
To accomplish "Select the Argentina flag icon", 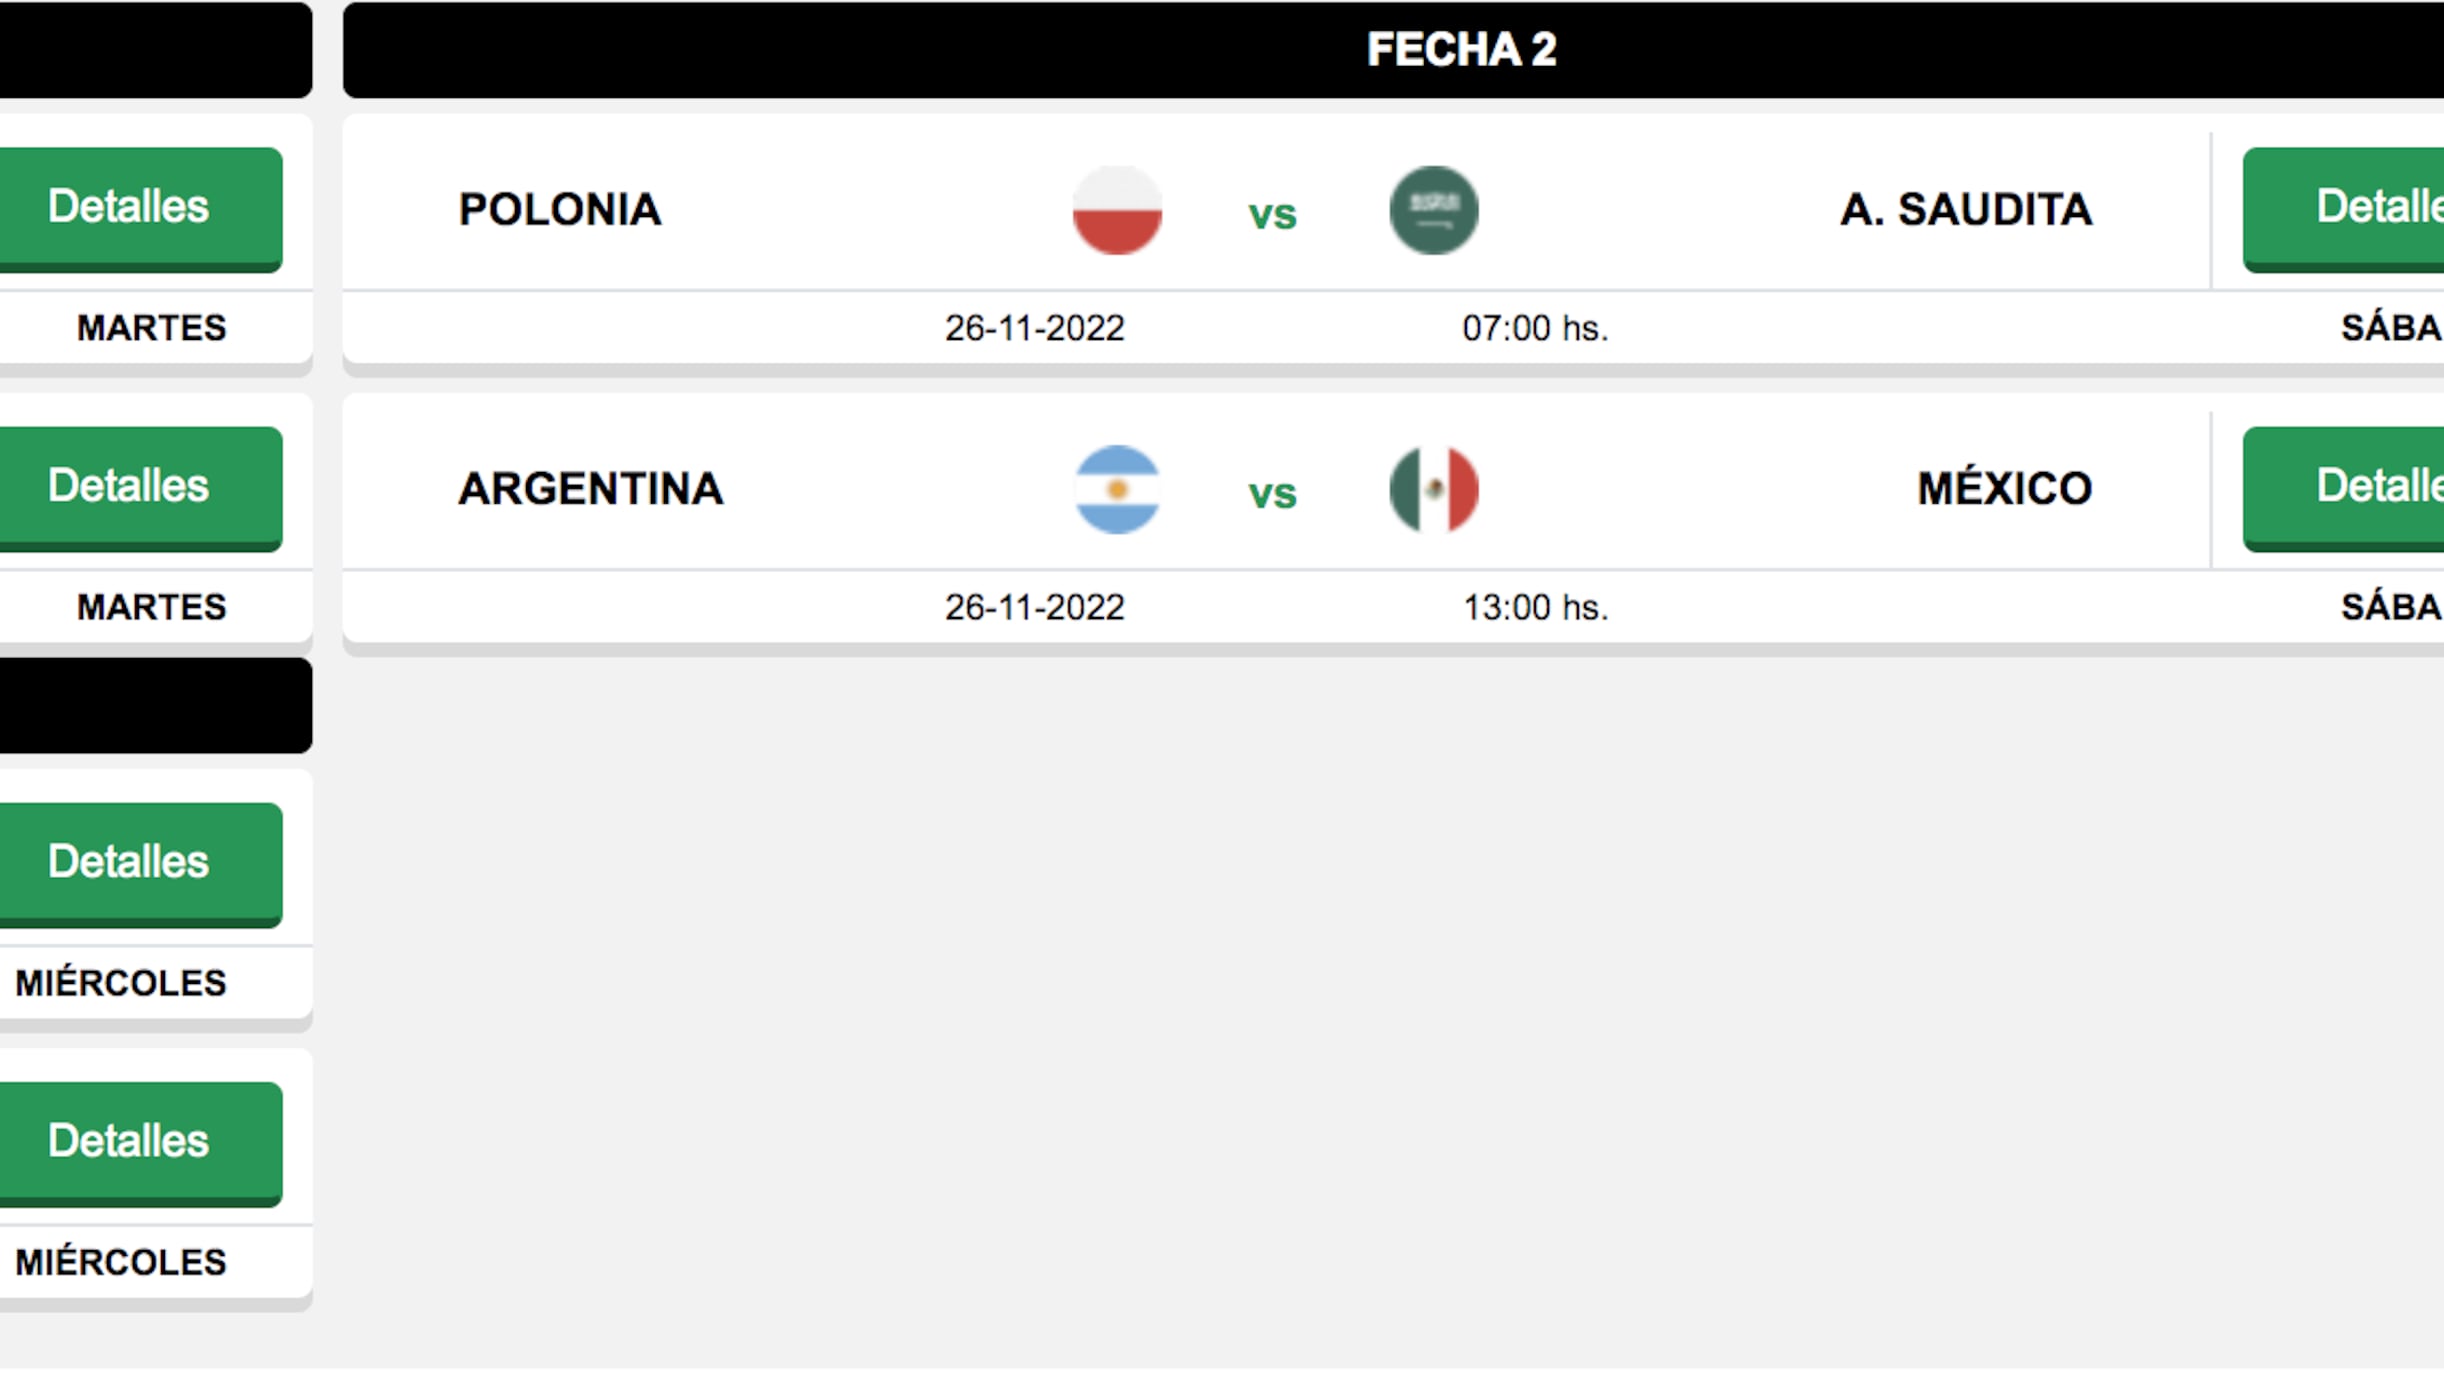I will coord(1118,490).
